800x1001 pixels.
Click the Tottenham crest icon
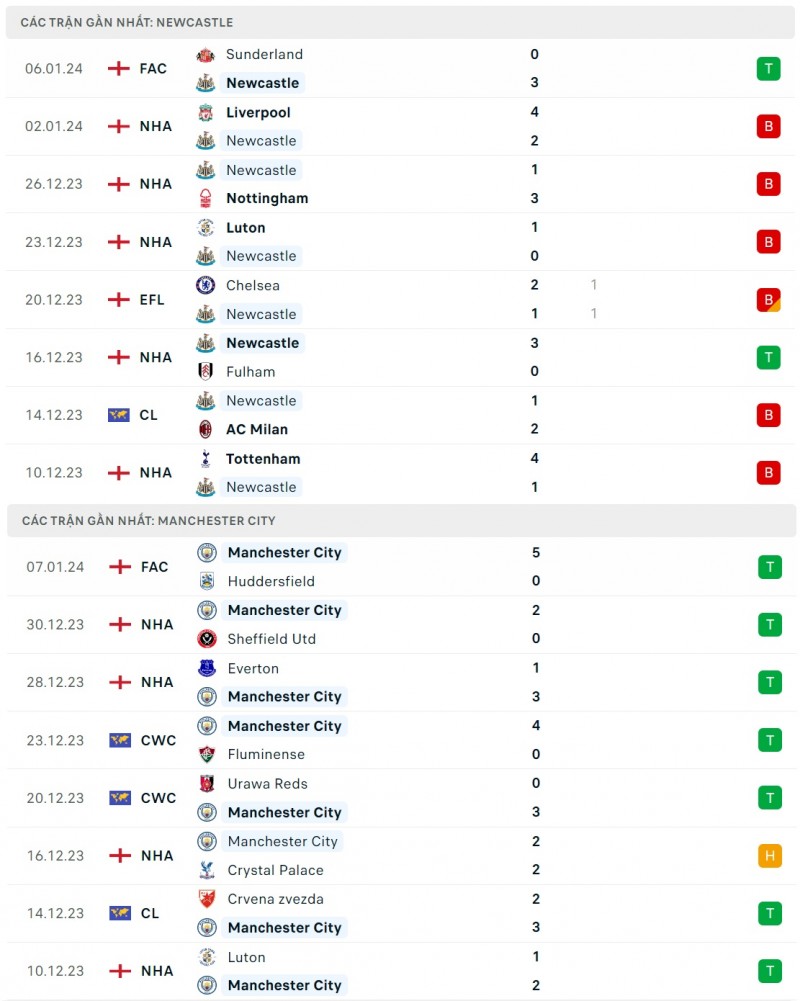click(205, 459)
